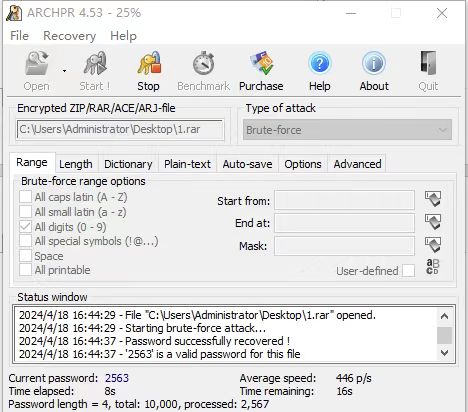
Task: Switch to the Dictionary tab
Action: pos(128,164)
